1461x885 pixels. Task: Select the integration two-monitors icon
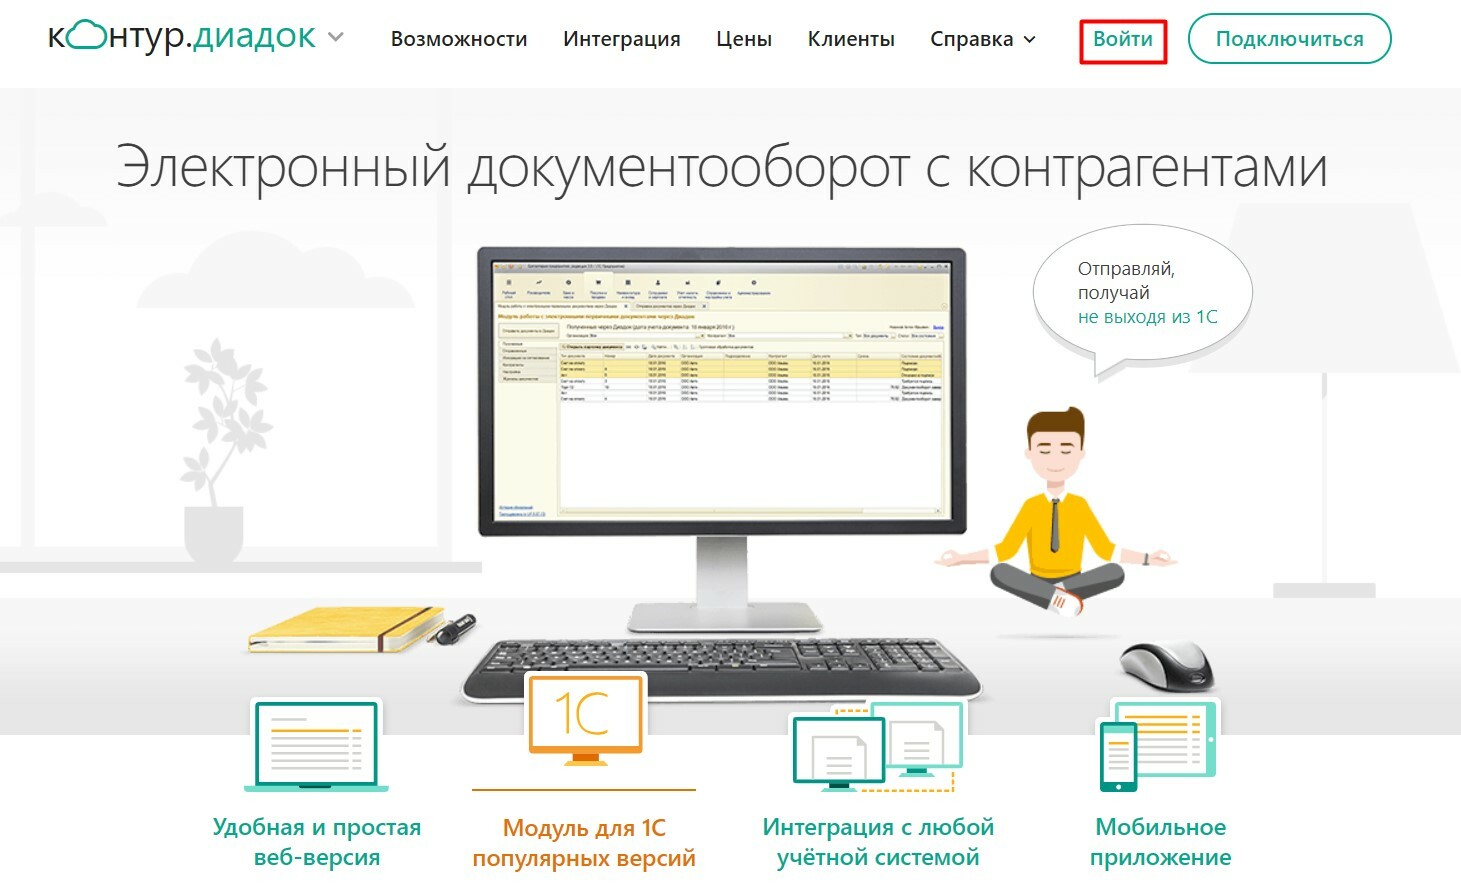click(877, 746)
